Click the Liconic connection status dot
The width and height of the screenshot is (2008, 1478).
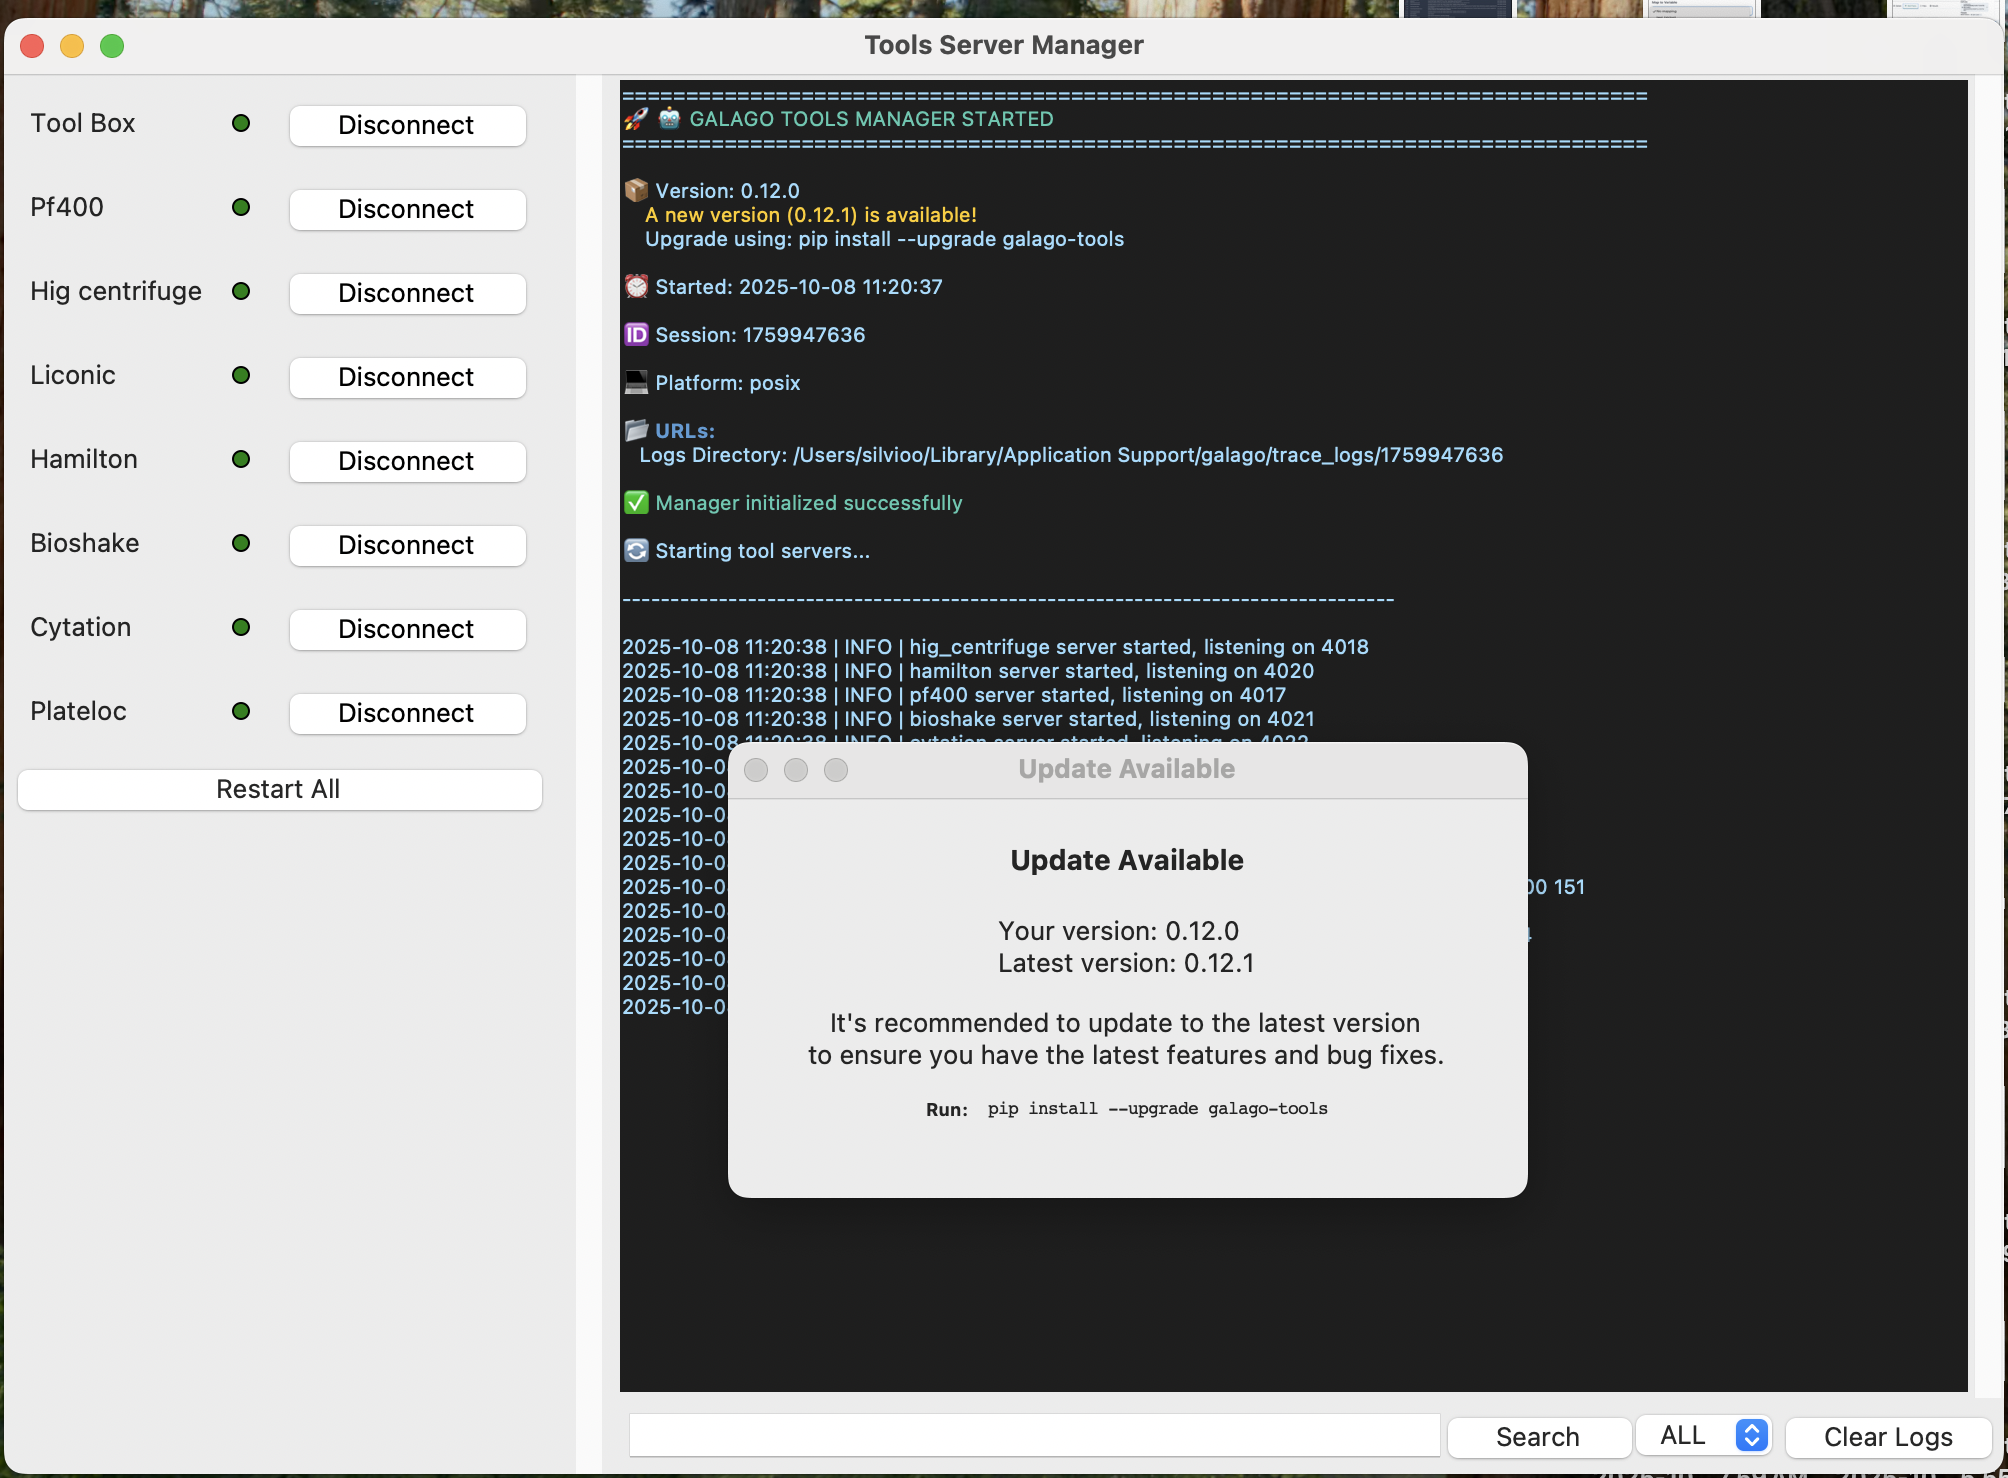coord(241,375)
